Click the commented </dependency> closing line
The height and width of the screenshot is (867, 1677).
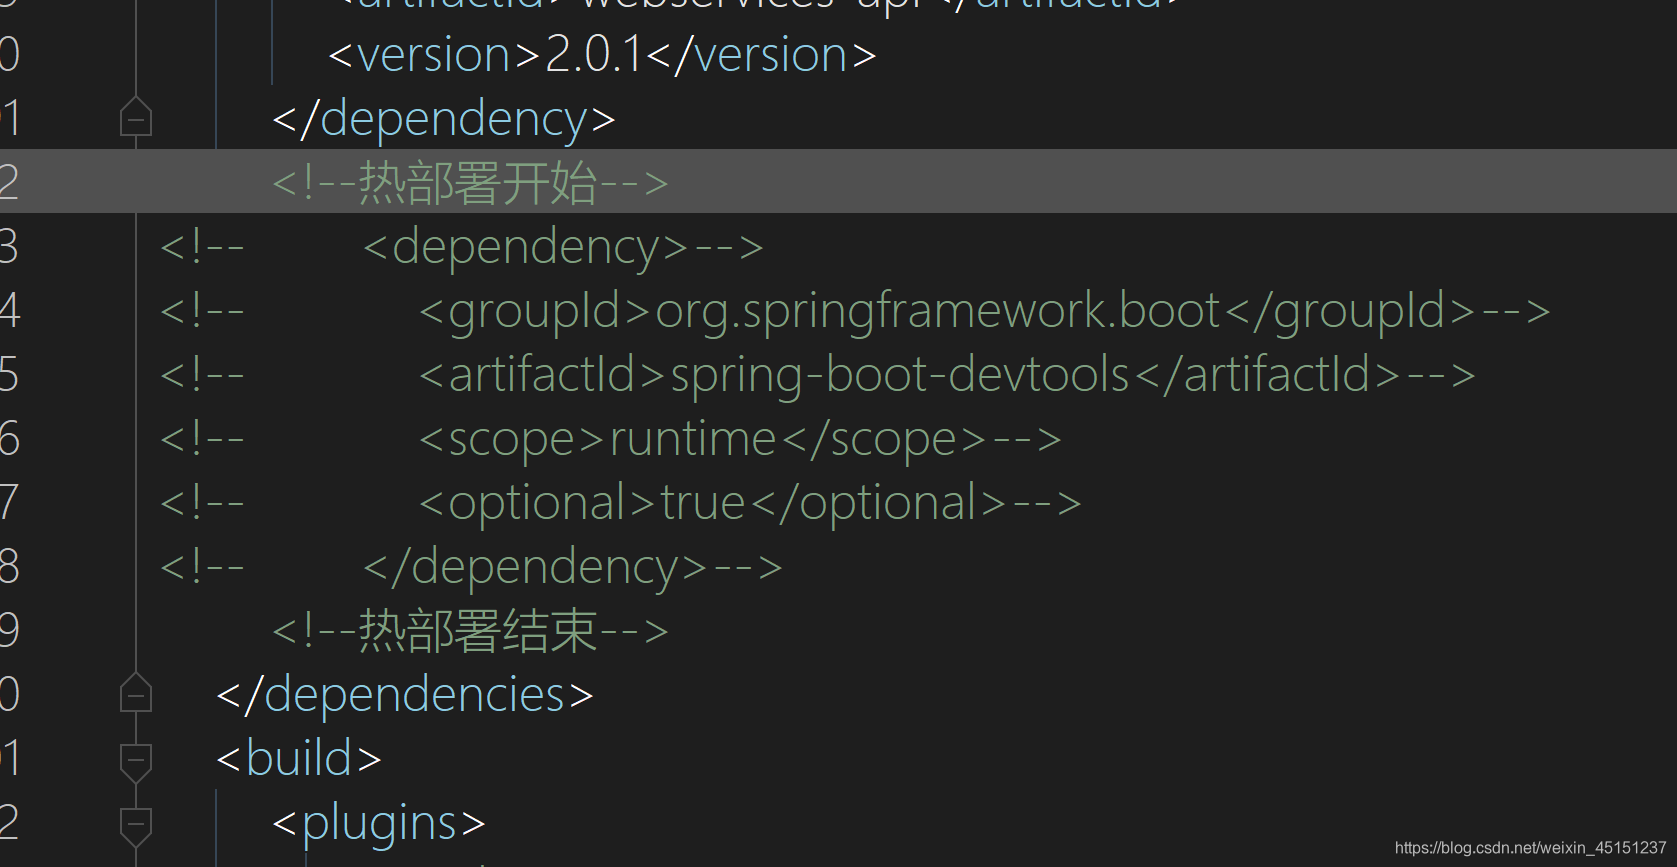click(x=471, y=567)
